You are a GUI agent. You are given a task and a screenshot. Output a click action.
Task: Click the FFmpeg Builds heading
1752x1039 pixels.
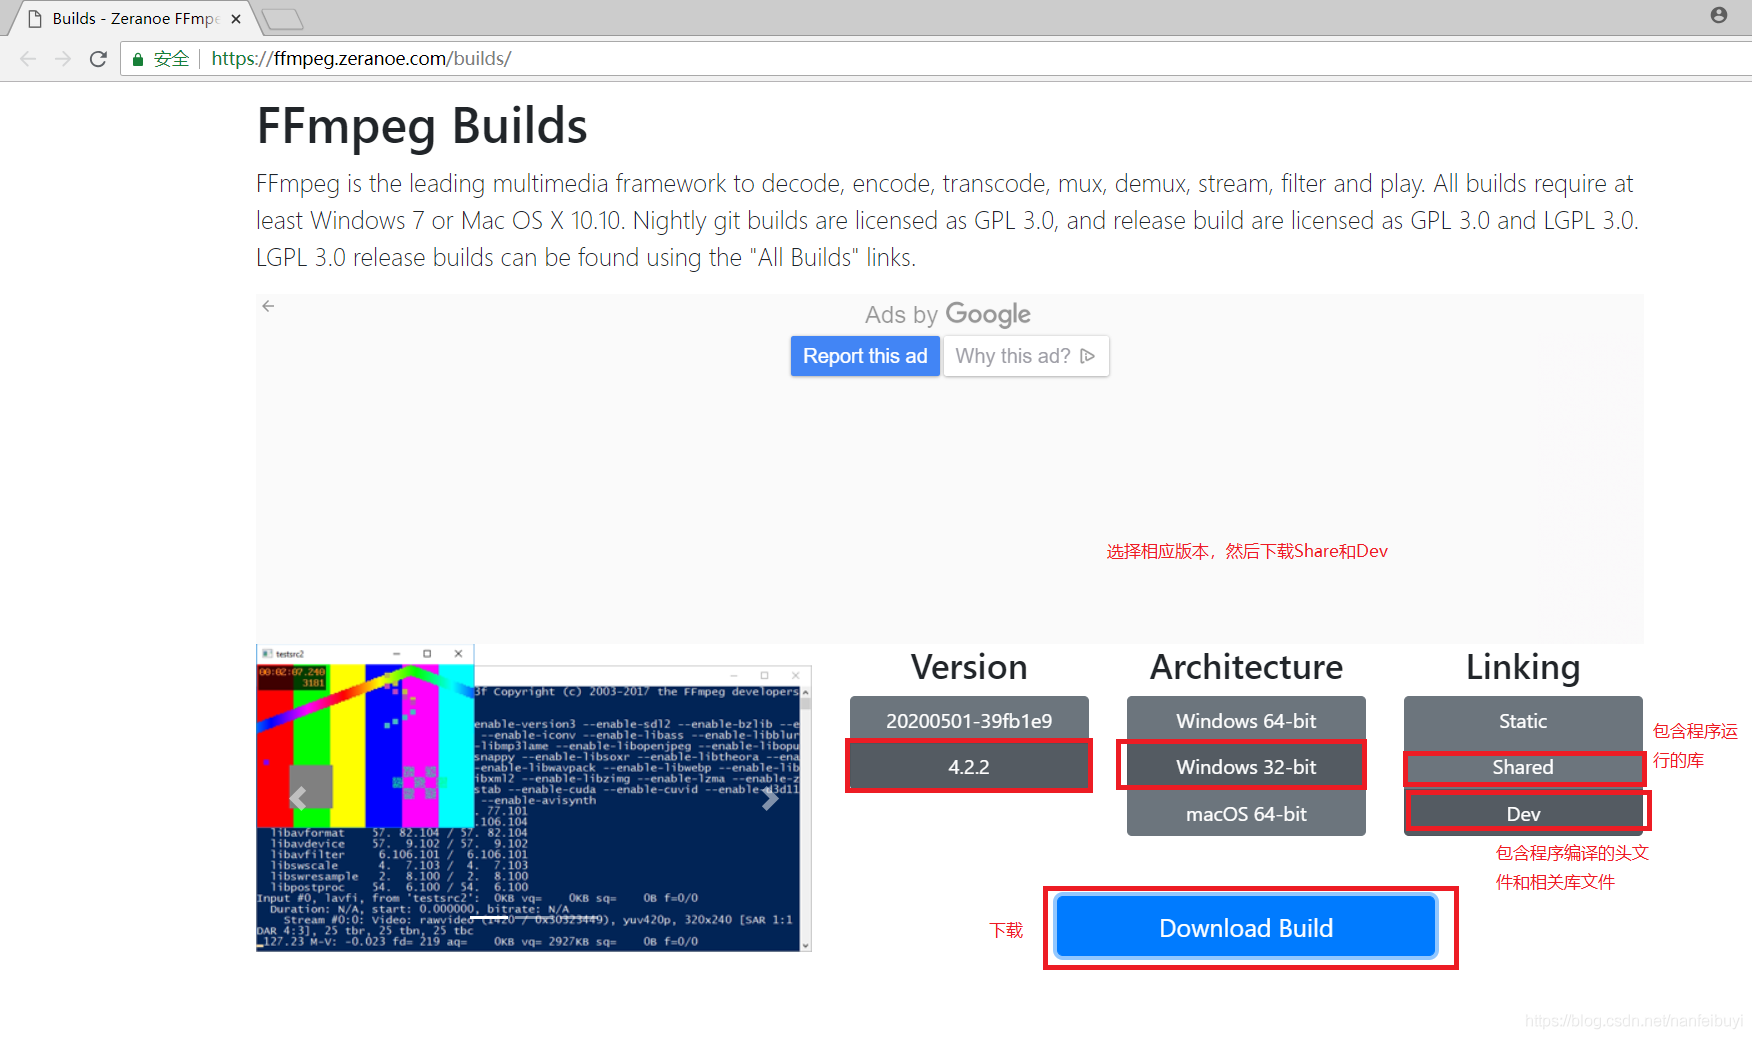coord(422,126)
